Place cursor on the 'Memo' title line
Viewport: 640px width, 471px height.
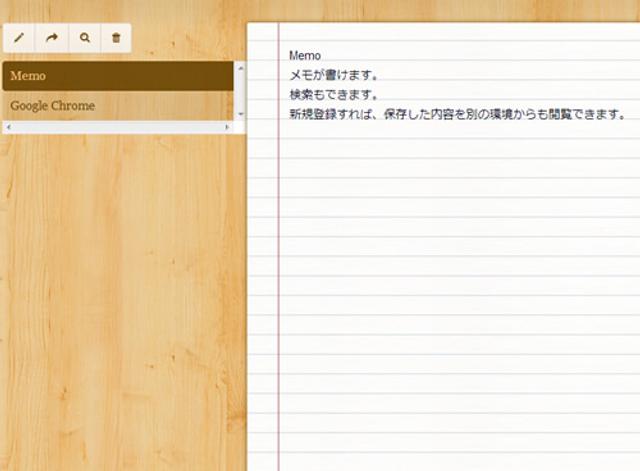click(x=305, y=55)
